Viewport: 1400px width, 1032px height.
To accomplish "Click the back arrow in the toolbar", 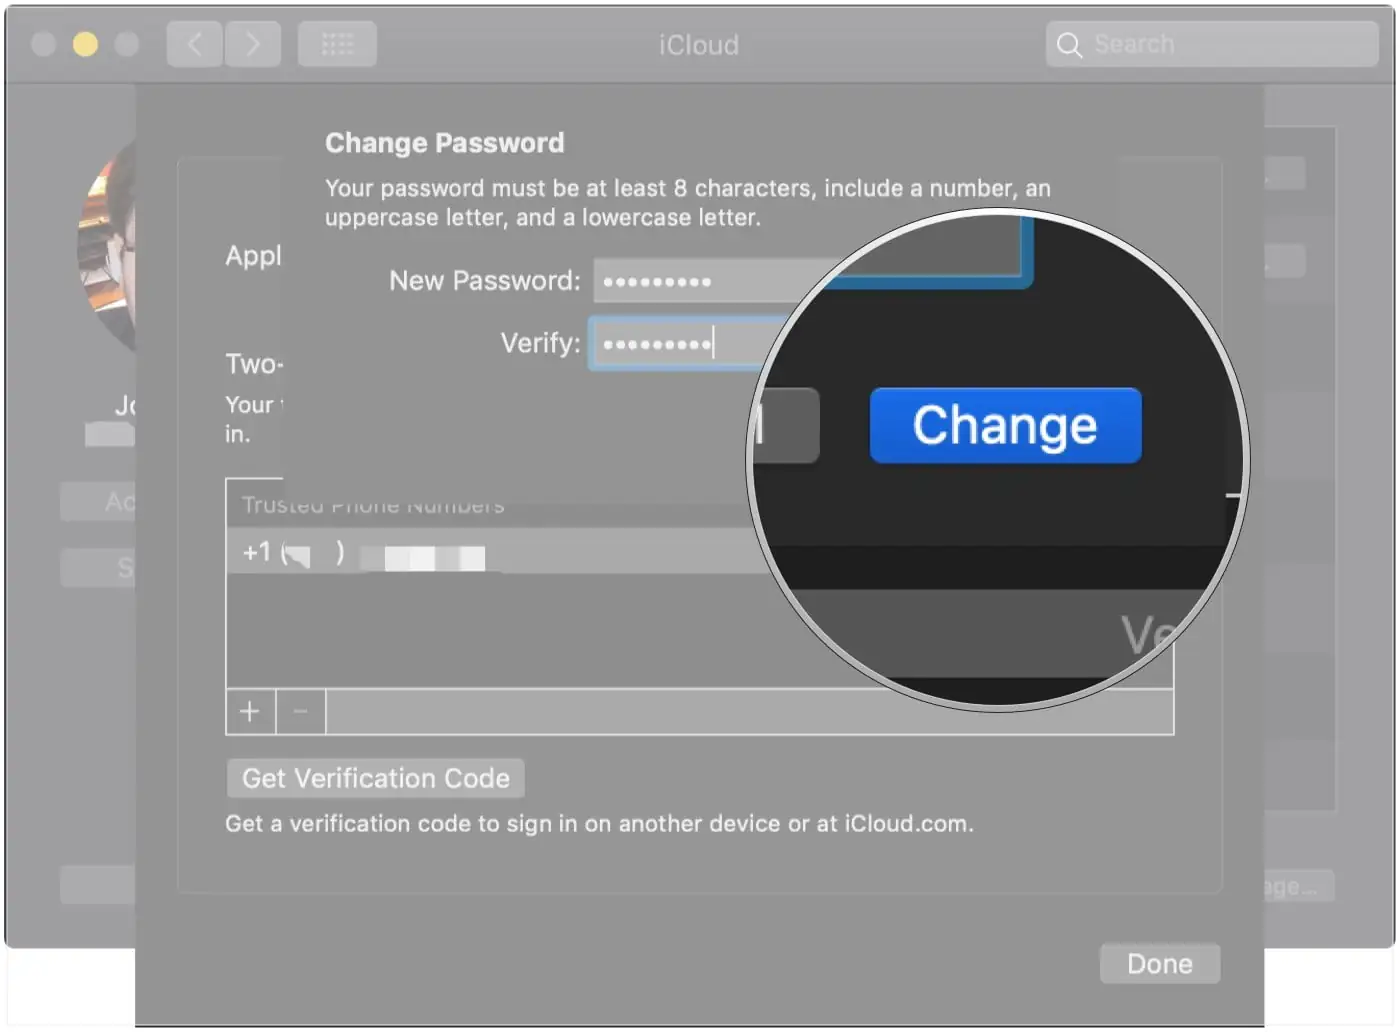I will [x=194, y=45].
